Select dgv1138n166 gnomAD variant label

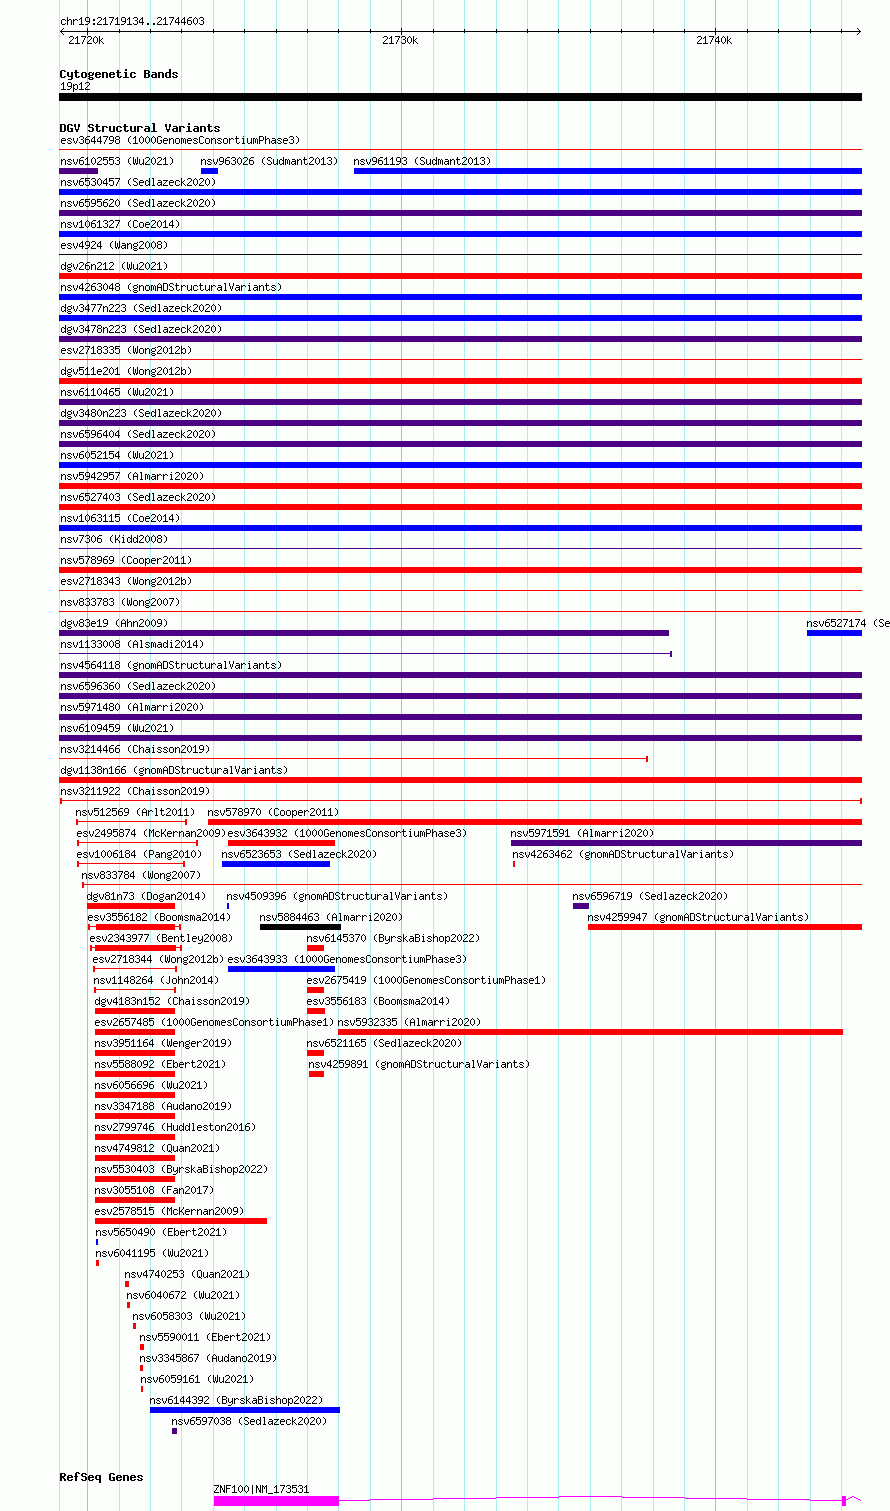[x=174, y=770]
